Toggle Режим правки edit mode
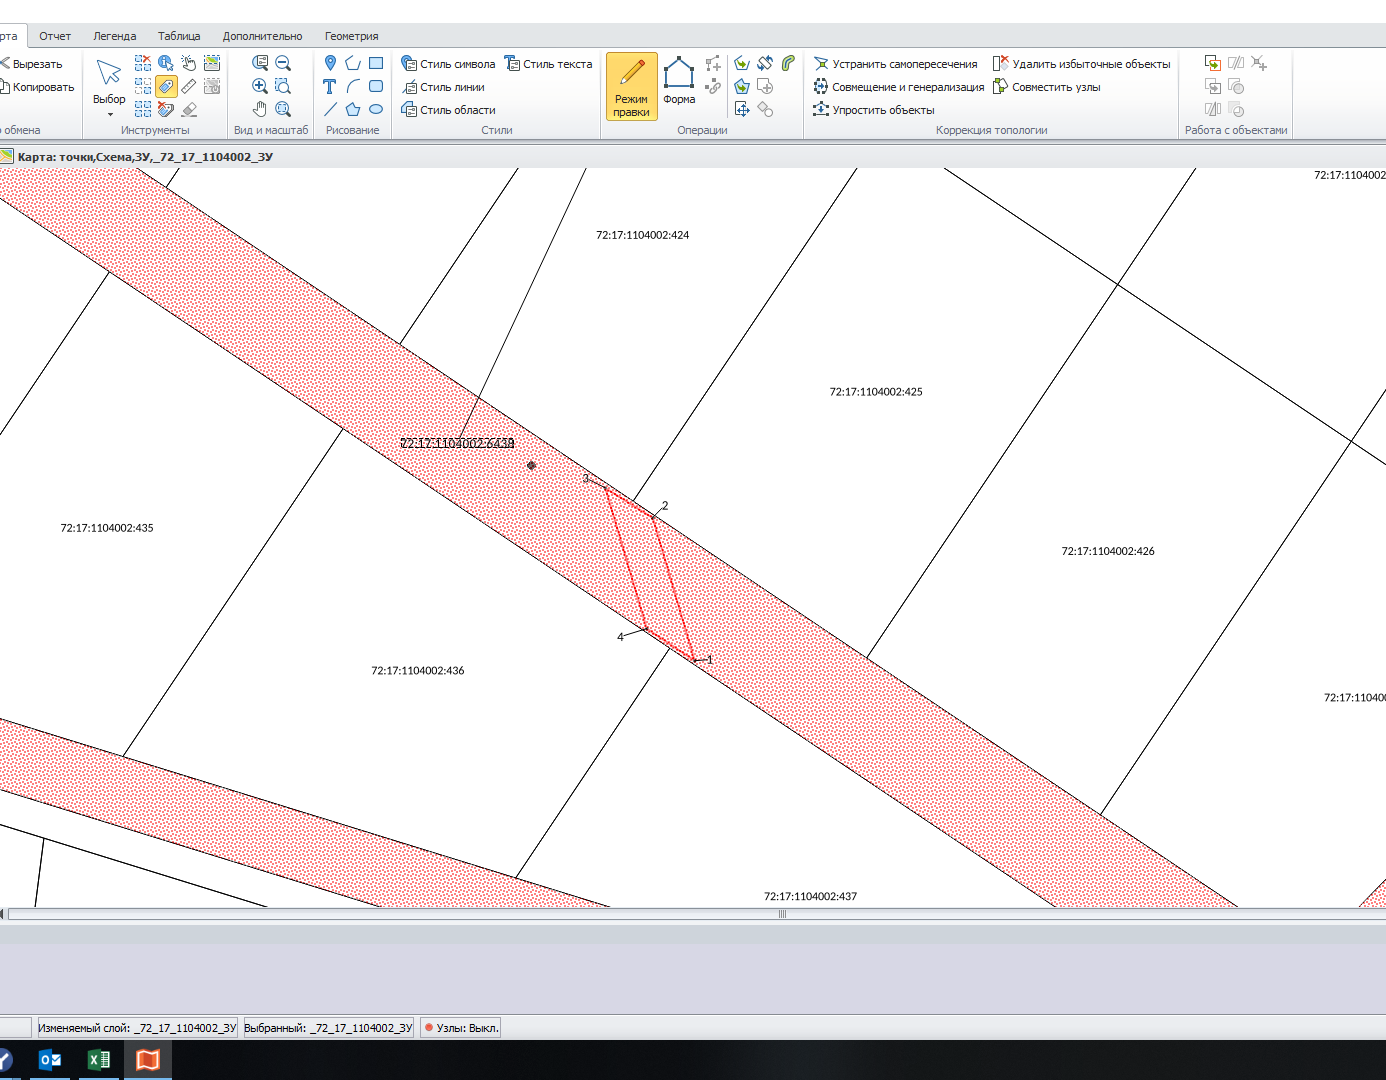The height and width of the screenshot is (1080, 1386). coord(631,86)
